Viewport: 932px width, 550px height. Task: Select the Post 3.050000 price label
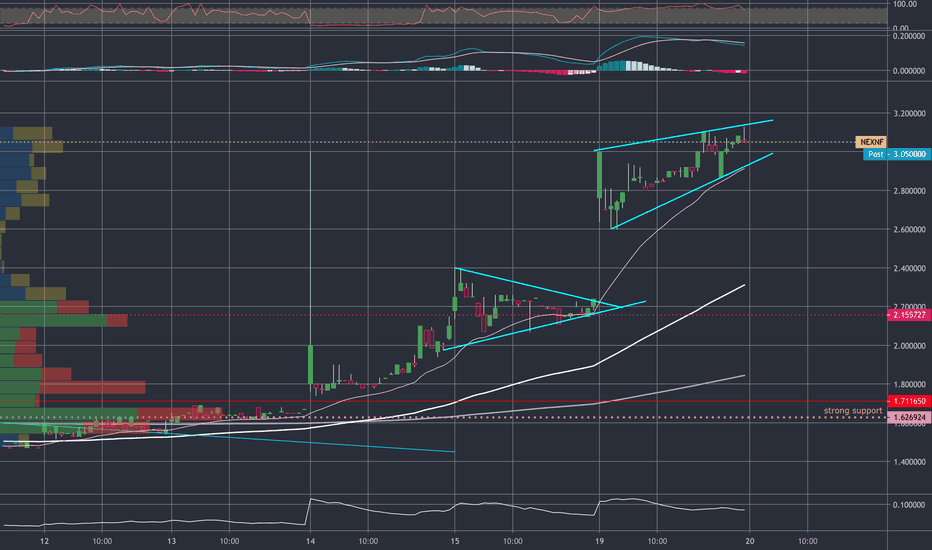pos(896,154)
